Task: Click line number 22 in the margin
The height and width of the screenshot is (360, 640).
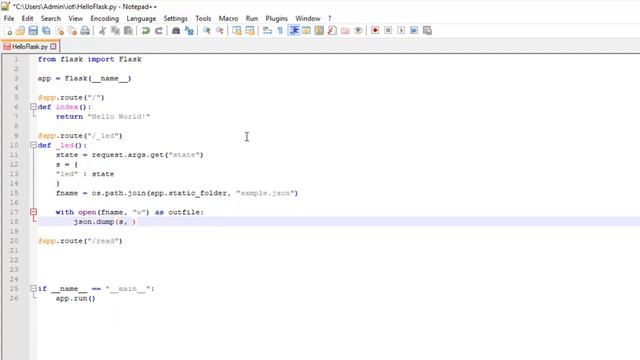Action: click(x=14, y=260)
